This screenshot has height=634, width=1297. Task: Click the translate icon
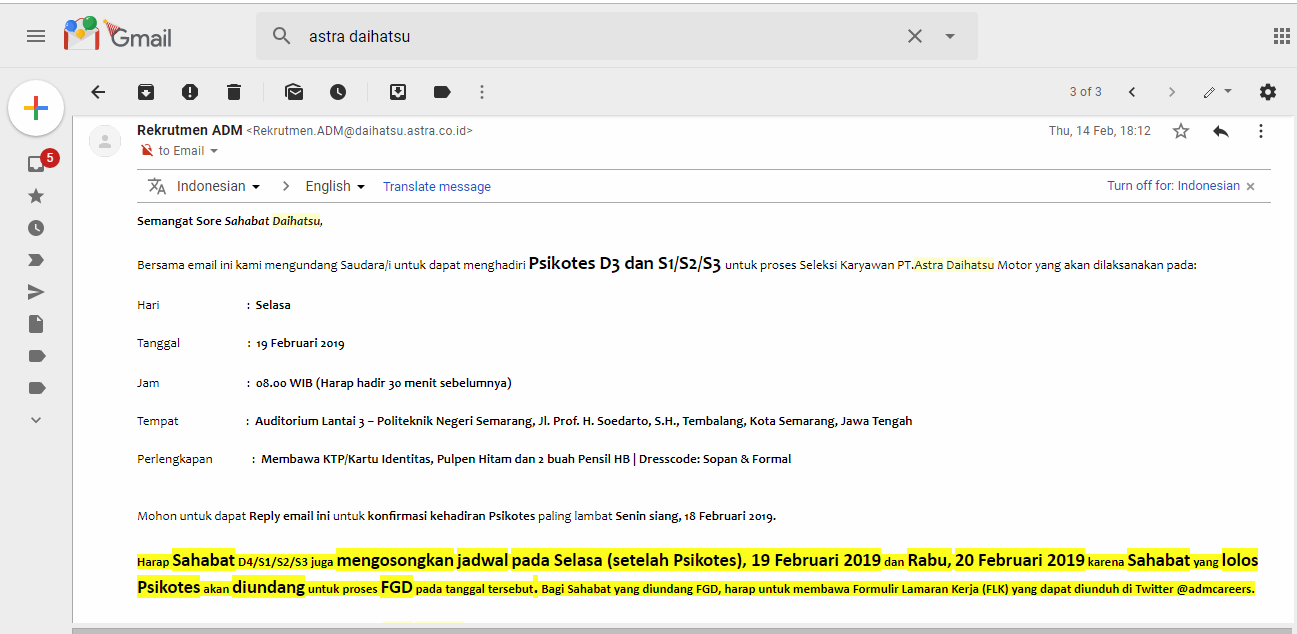pyautogui.click(x=157, y=186)
